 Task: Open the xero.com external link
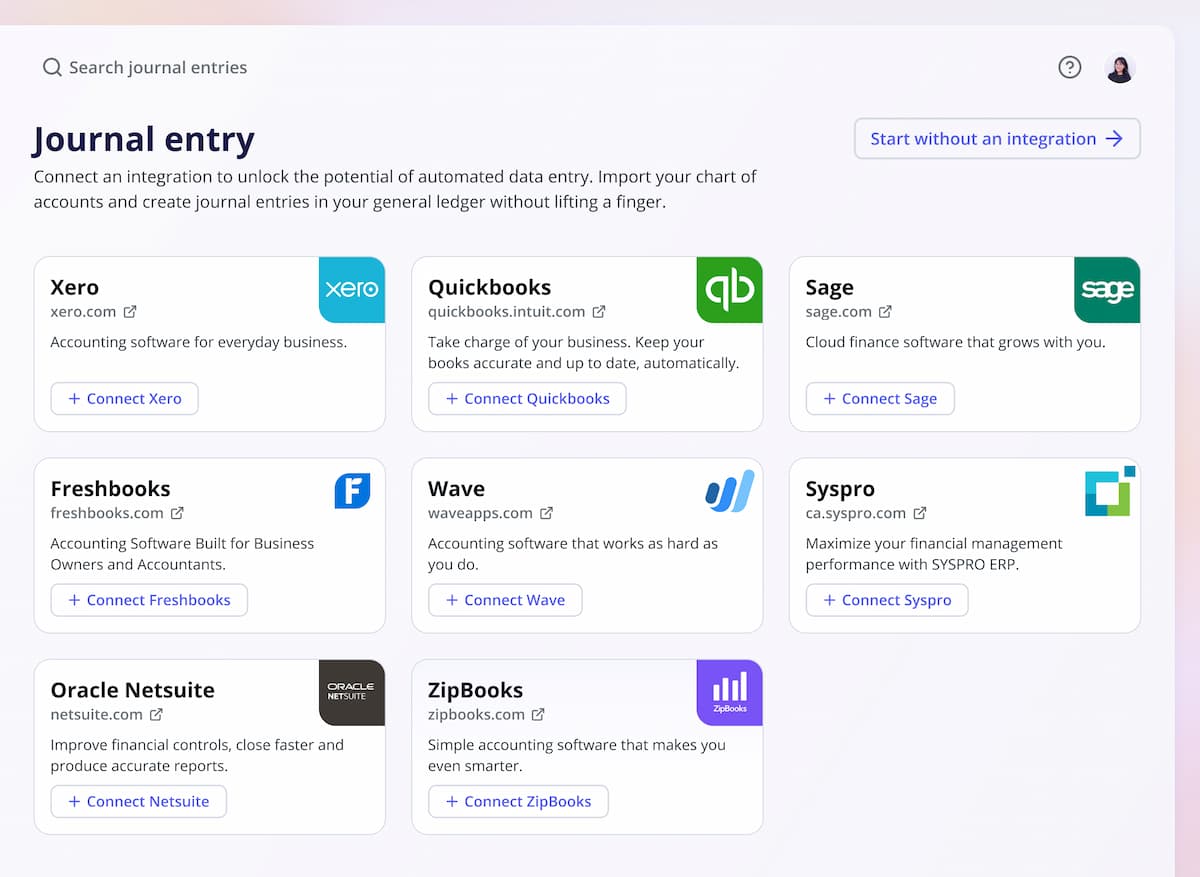tap(94, 312)
